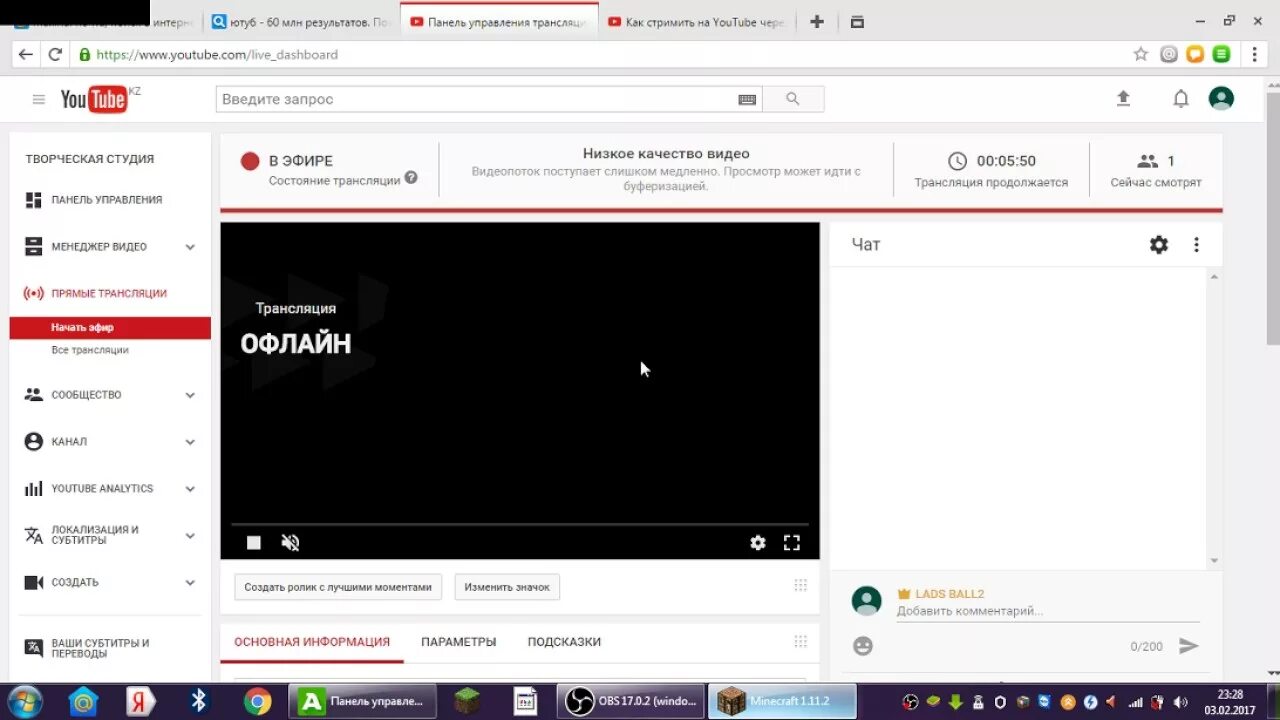Viewport: 1280px width, 720px height.
Task: Click the video player progress bar
Action: pos(519,524)
